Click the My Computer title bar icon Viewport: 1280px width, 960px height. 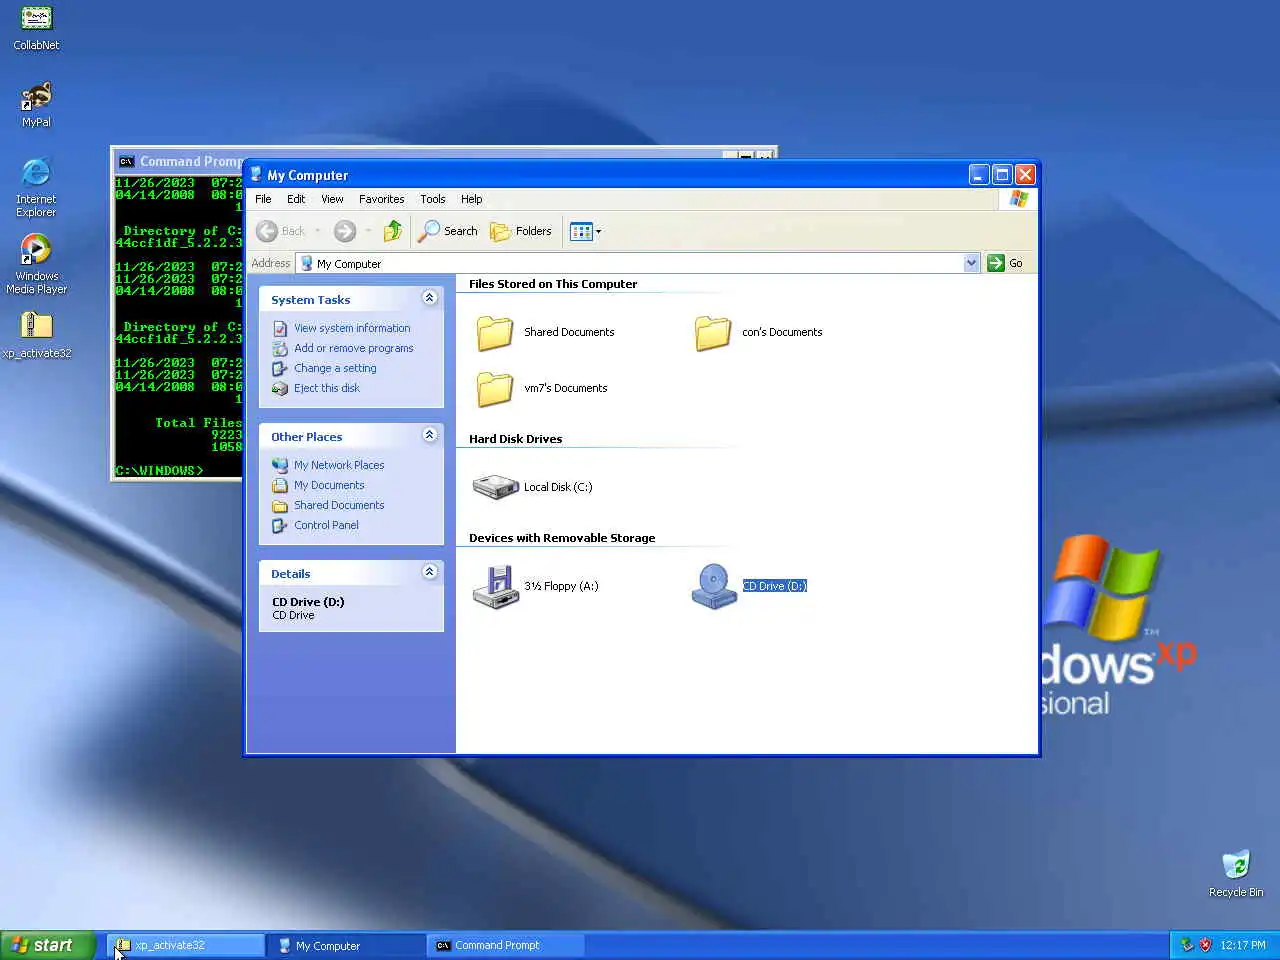pyautogui.click(x=256, y=174)
